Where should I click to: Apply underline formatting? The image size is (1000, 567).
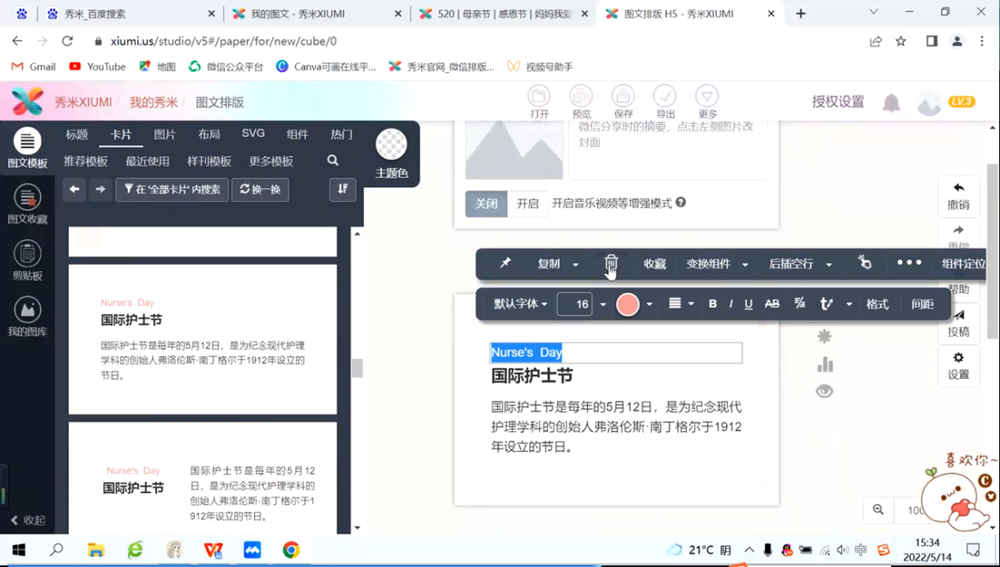coord(749,304)
